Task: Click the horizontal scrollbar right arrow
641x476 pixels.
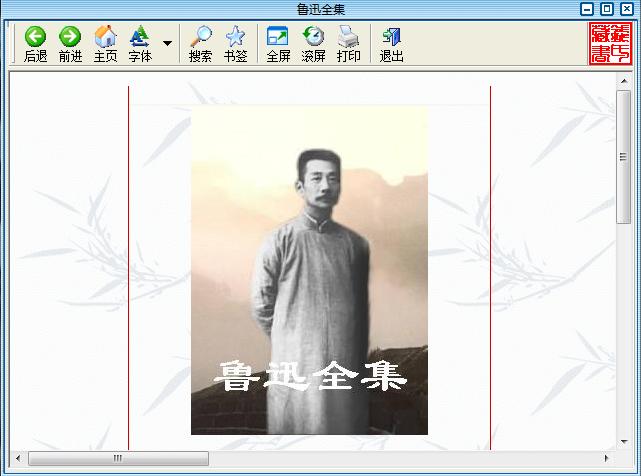Action: point(607,459)
